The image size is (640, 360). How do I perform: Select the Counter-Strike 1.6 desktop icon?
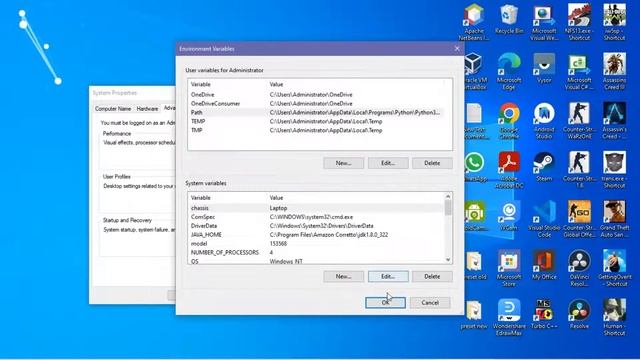tap(579, 170)
